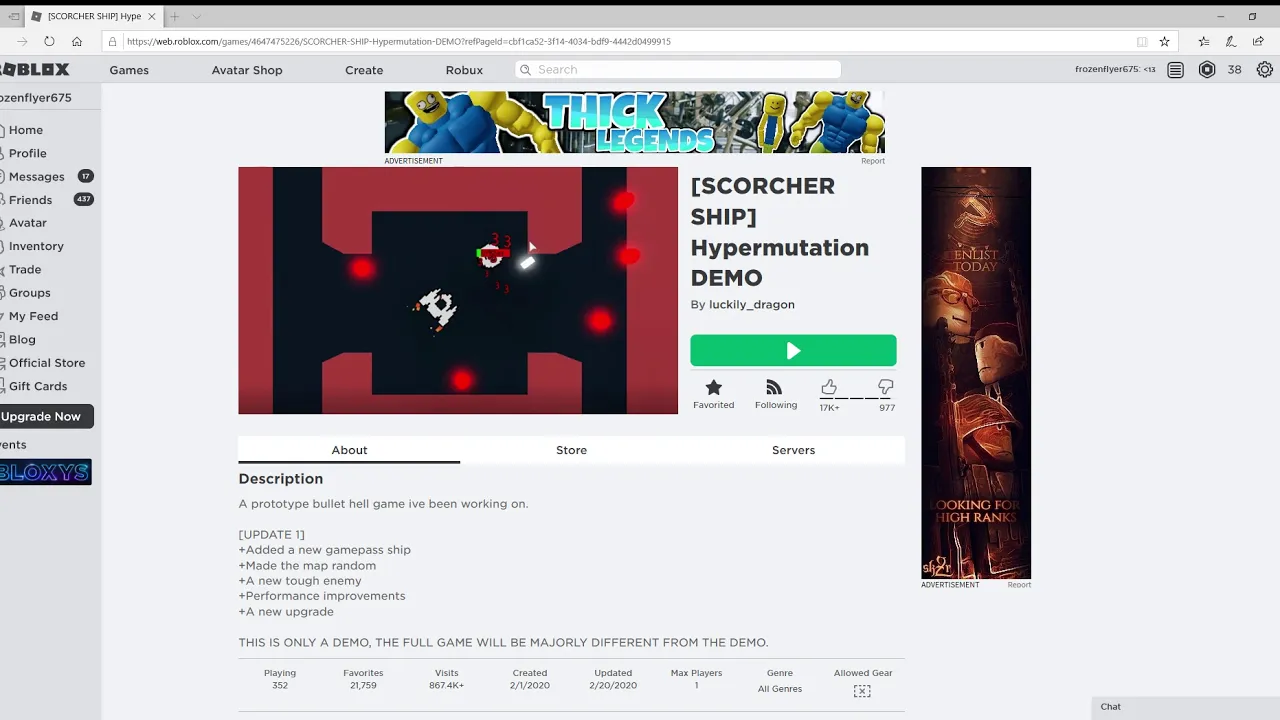Click the Roblox logo
The image size is (1280, 720).
[35, 70]
